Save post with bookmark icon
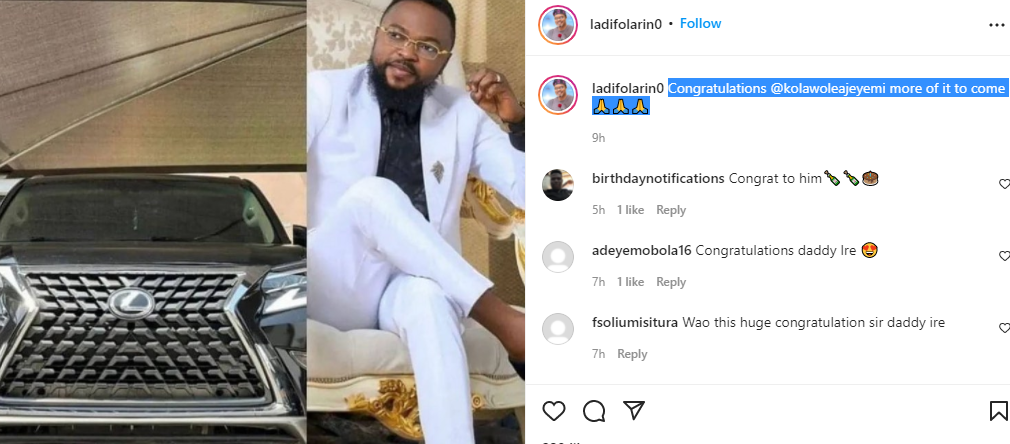The width and height of the screenshot is (1010, 444). coord(998,410)
